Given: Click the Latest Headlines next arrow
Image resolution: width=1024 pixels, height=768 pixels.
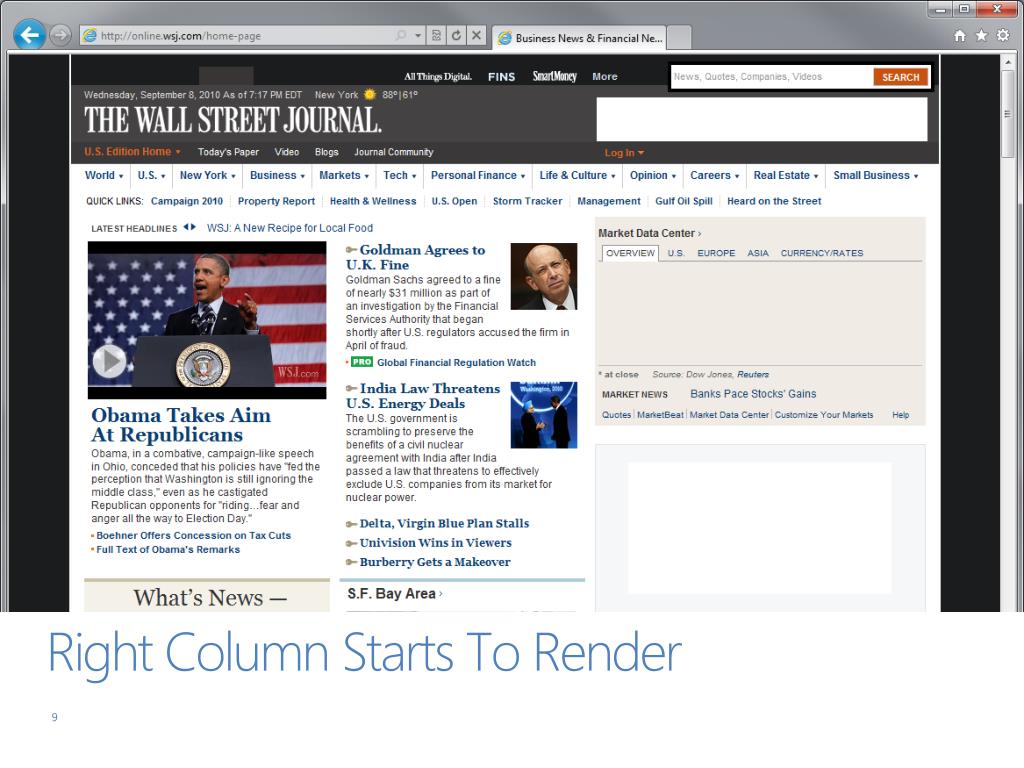Looking at the screenshot, I should pyautogui.click(x=193, y=227).
